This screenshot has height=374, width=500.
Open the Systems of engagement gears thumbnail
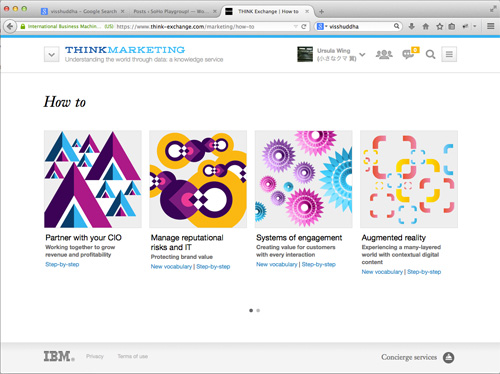tap(304, 179)
